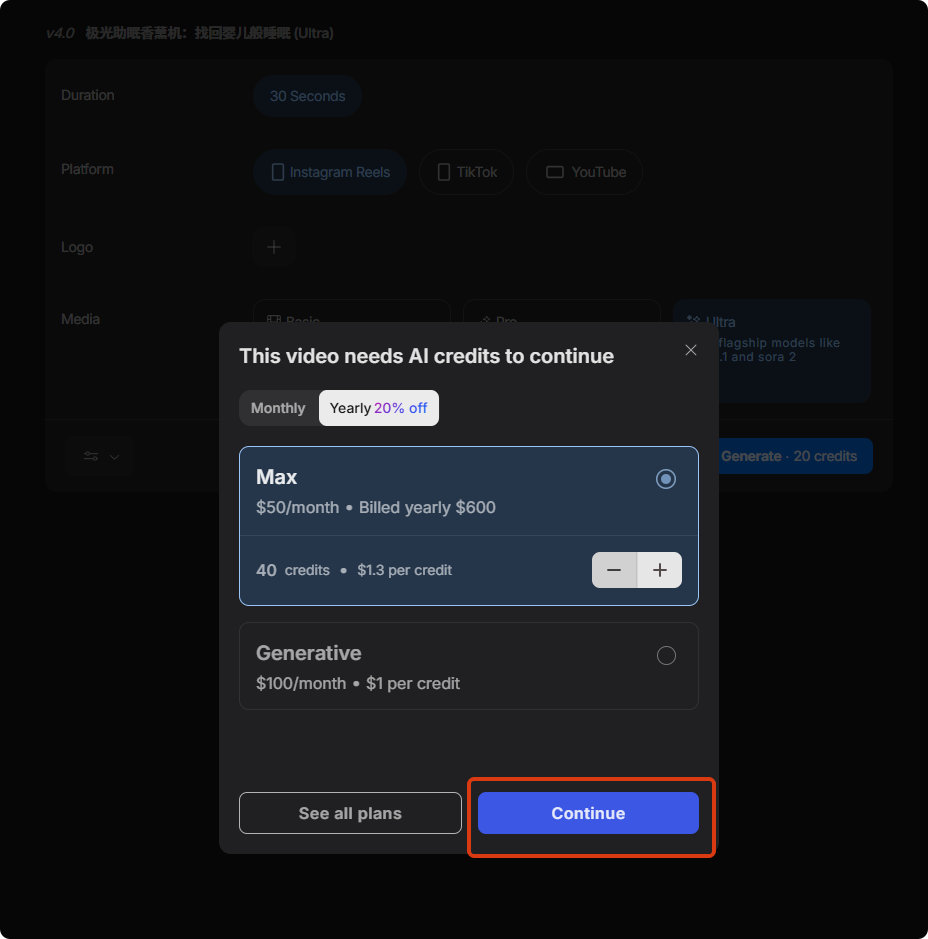Select the Generative plan radio button
The width and height of the screenshot is (928, 939).
(666, 655)
